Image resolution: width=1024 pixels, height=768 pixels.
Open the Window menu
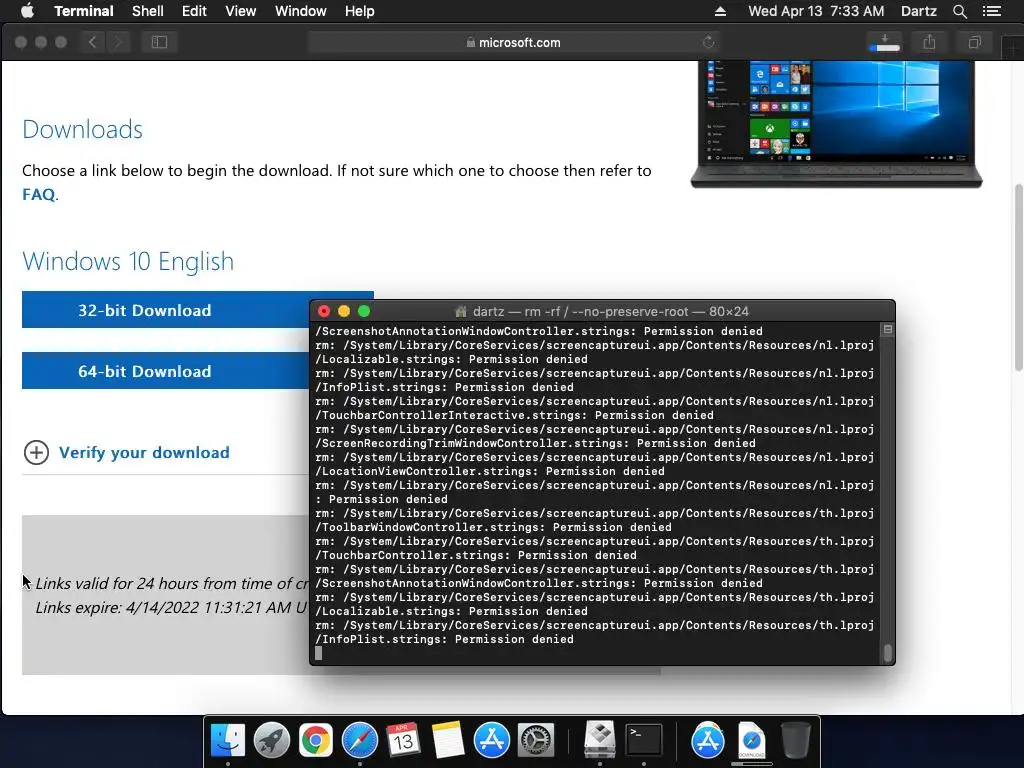pos(300,11)
